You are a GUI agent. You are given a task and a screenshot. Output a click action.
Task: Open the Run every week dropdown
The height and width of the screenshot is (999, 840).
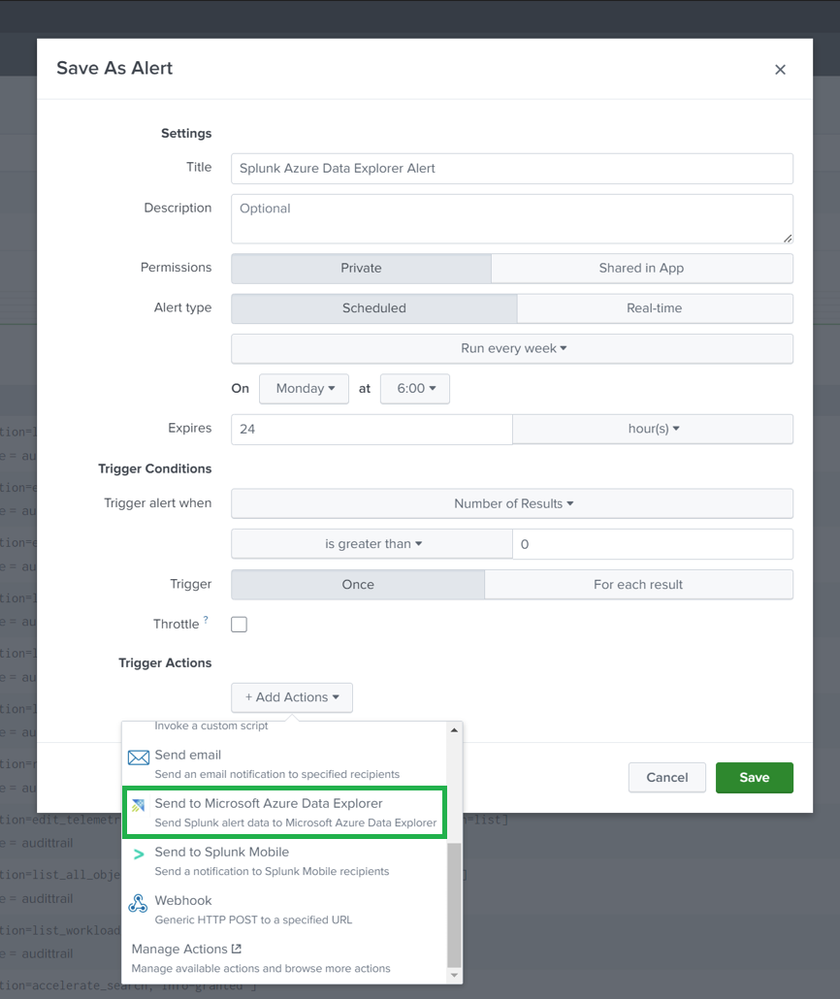[x=512, y=349]
